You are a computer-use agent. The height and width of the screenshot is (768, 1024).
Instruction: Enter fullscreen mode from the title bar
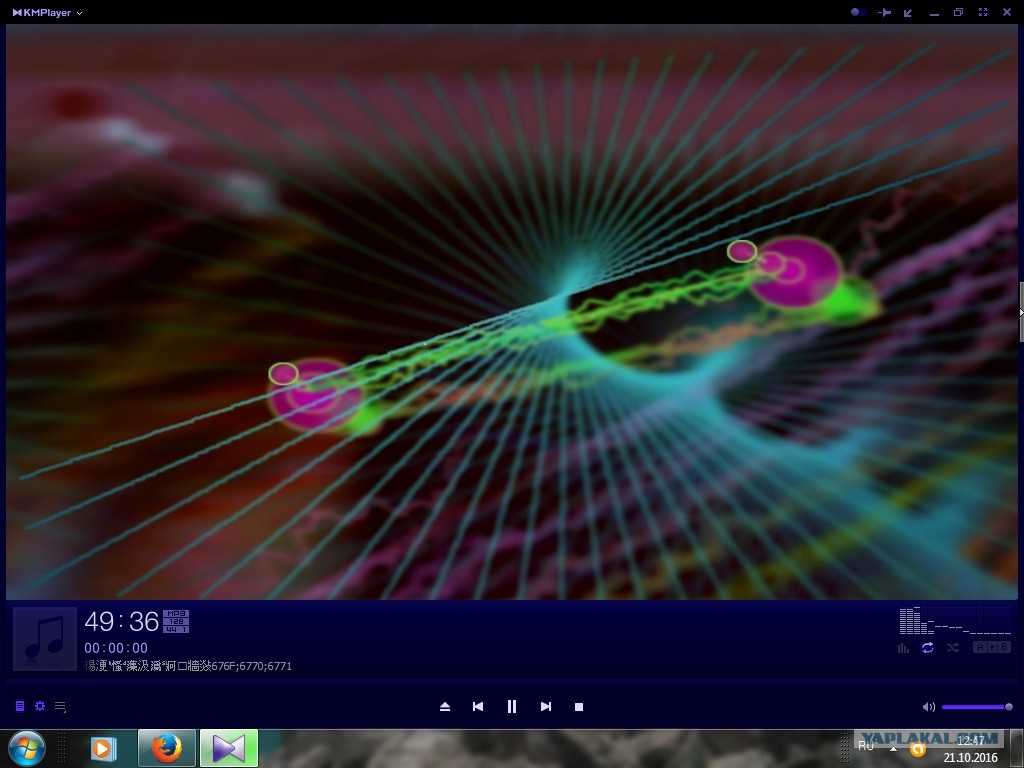point(983,12)
